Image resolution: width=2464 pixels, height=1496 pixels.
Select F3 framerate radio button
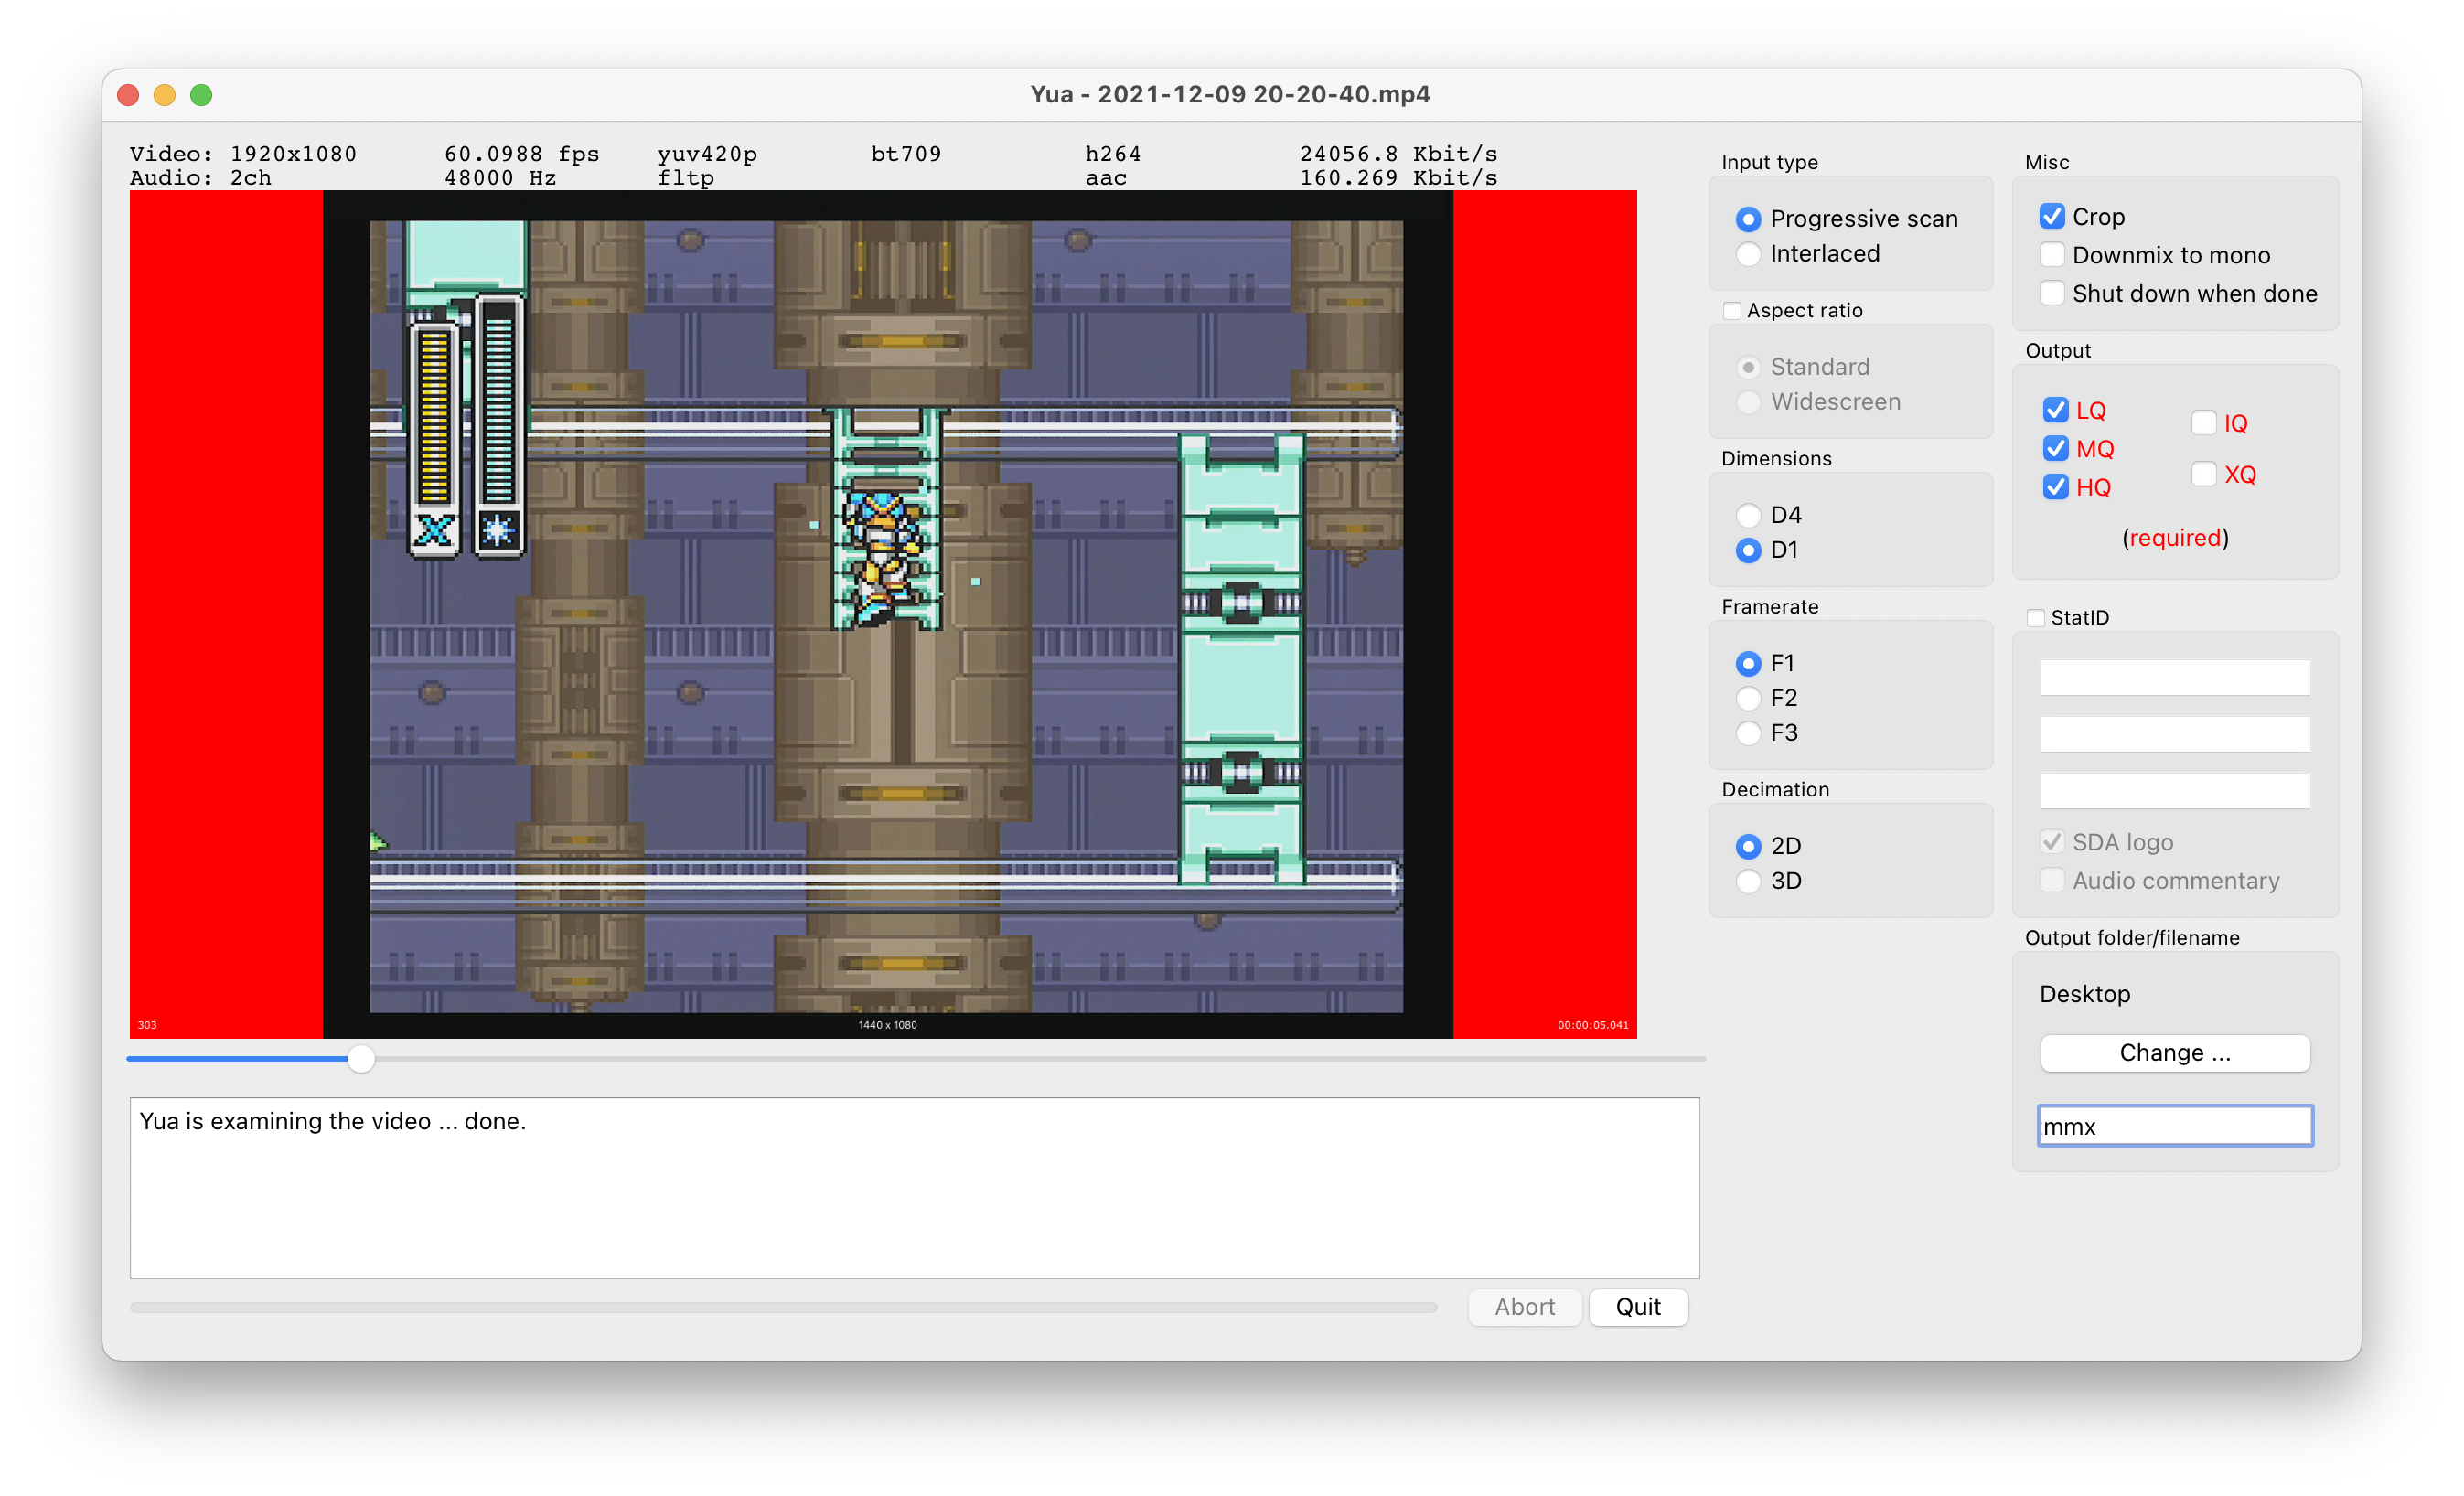pos(1748,733)
